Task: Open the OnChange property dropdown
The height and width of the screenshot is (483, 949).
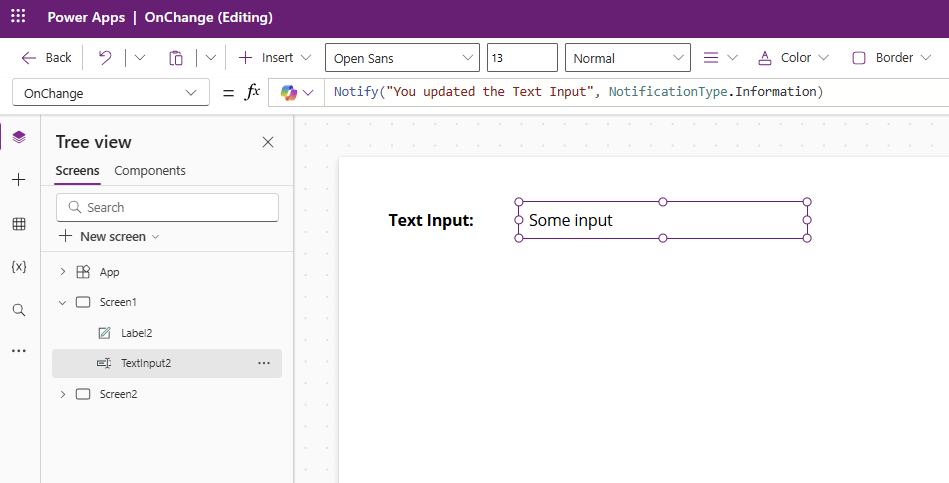Action: click(111, 93)
